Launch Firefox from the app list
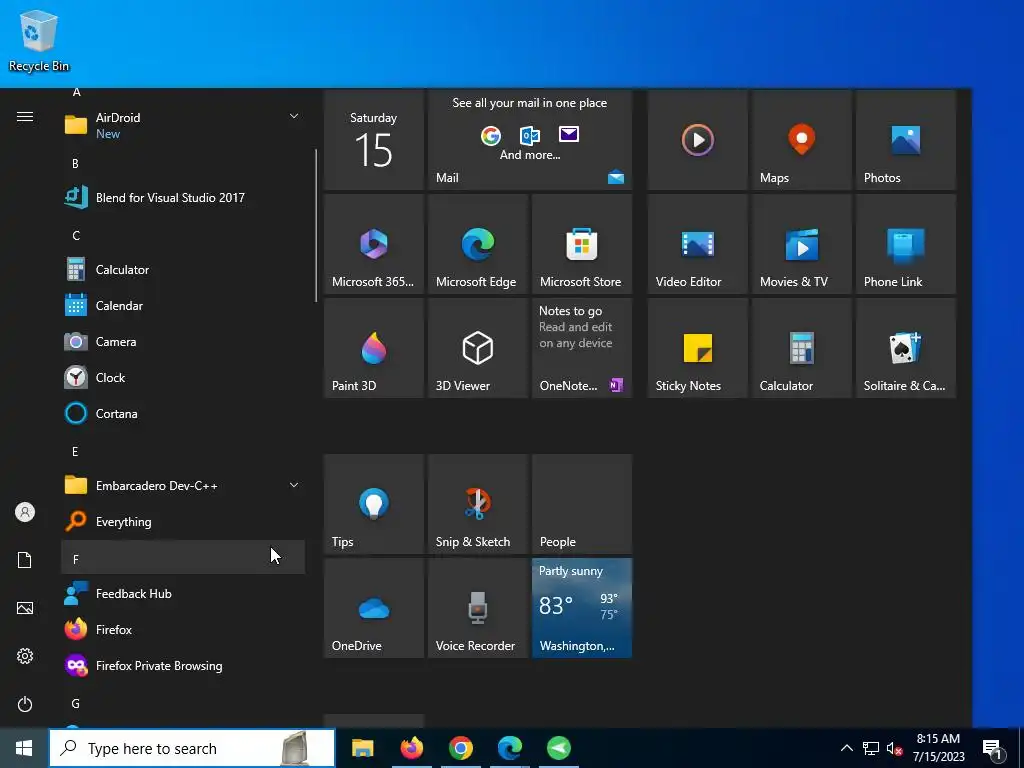1024x768 pixels. click(183, 630)
